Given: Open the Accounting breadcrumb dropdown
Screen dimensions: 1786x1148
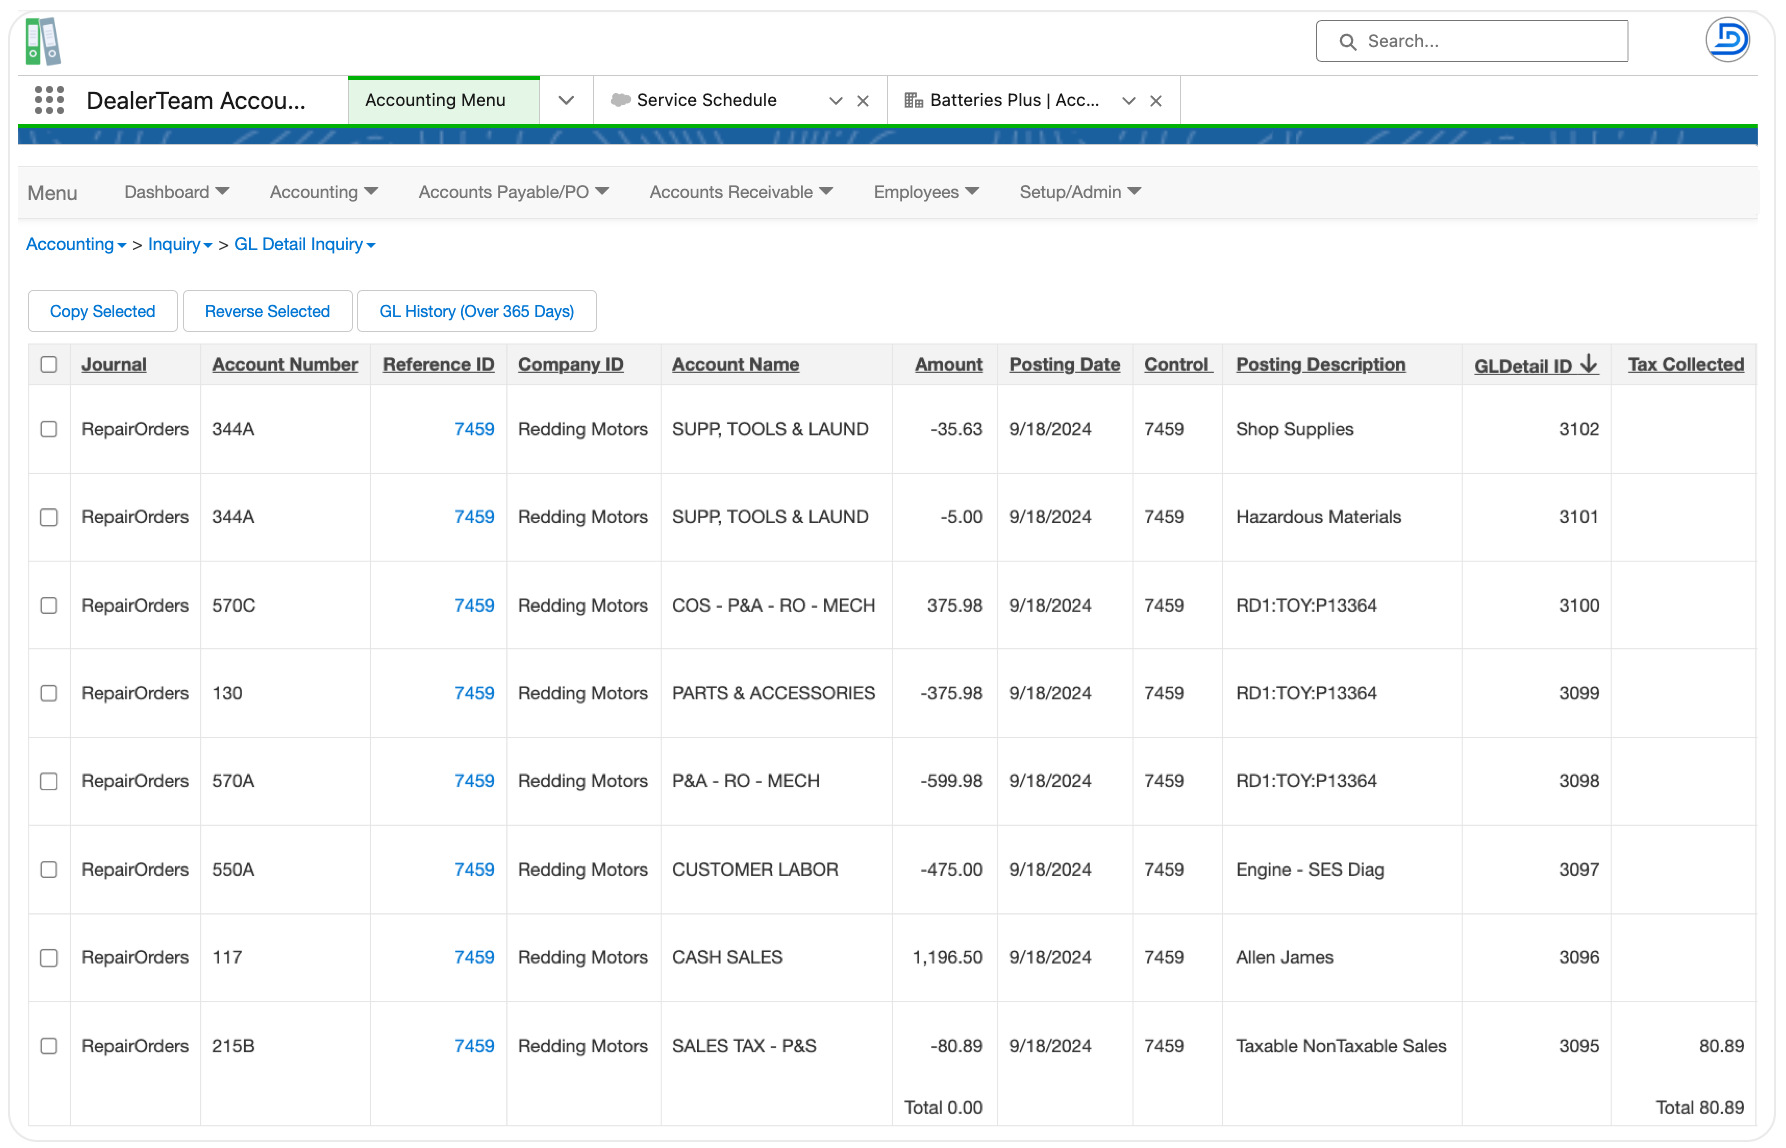Looking at the screenshot, I should click(x=76, y=244).
